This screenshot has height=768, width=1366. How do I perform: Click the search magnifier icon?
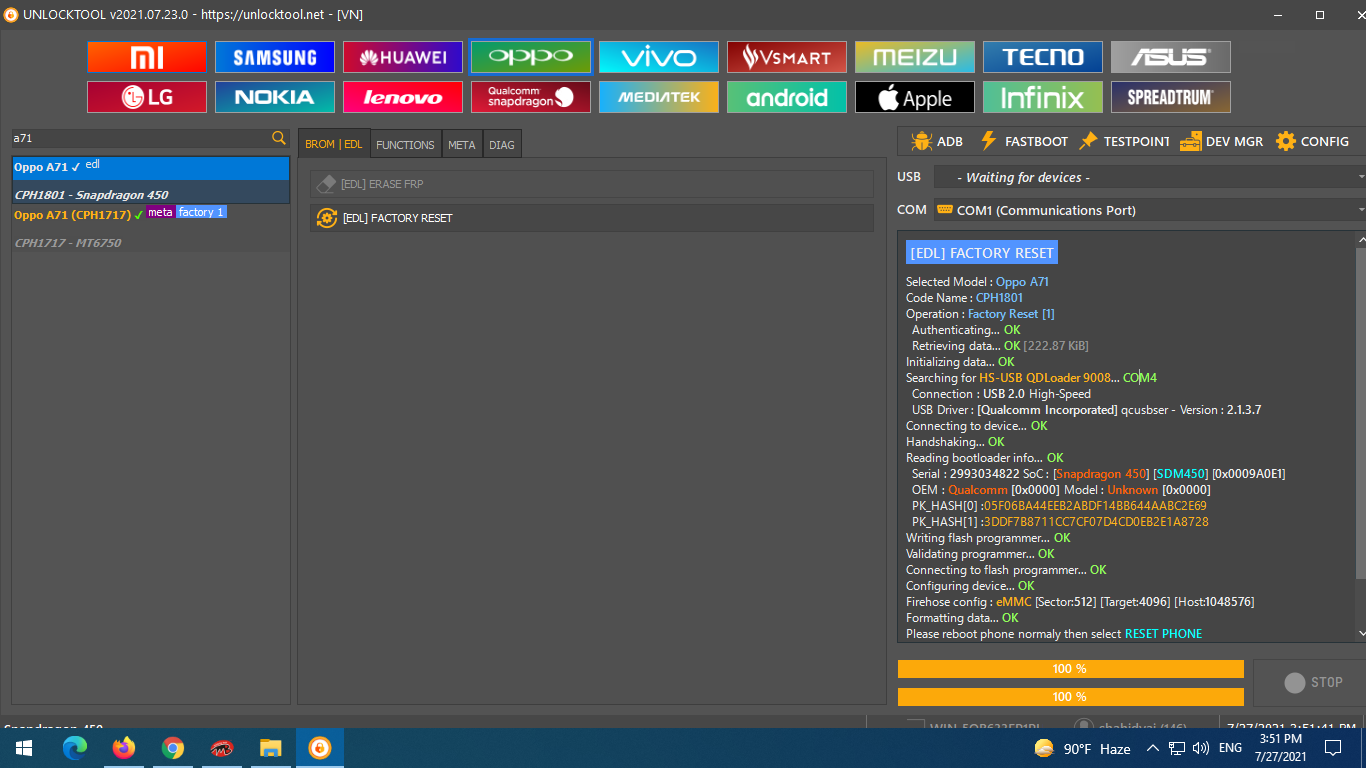coord(279,138)
